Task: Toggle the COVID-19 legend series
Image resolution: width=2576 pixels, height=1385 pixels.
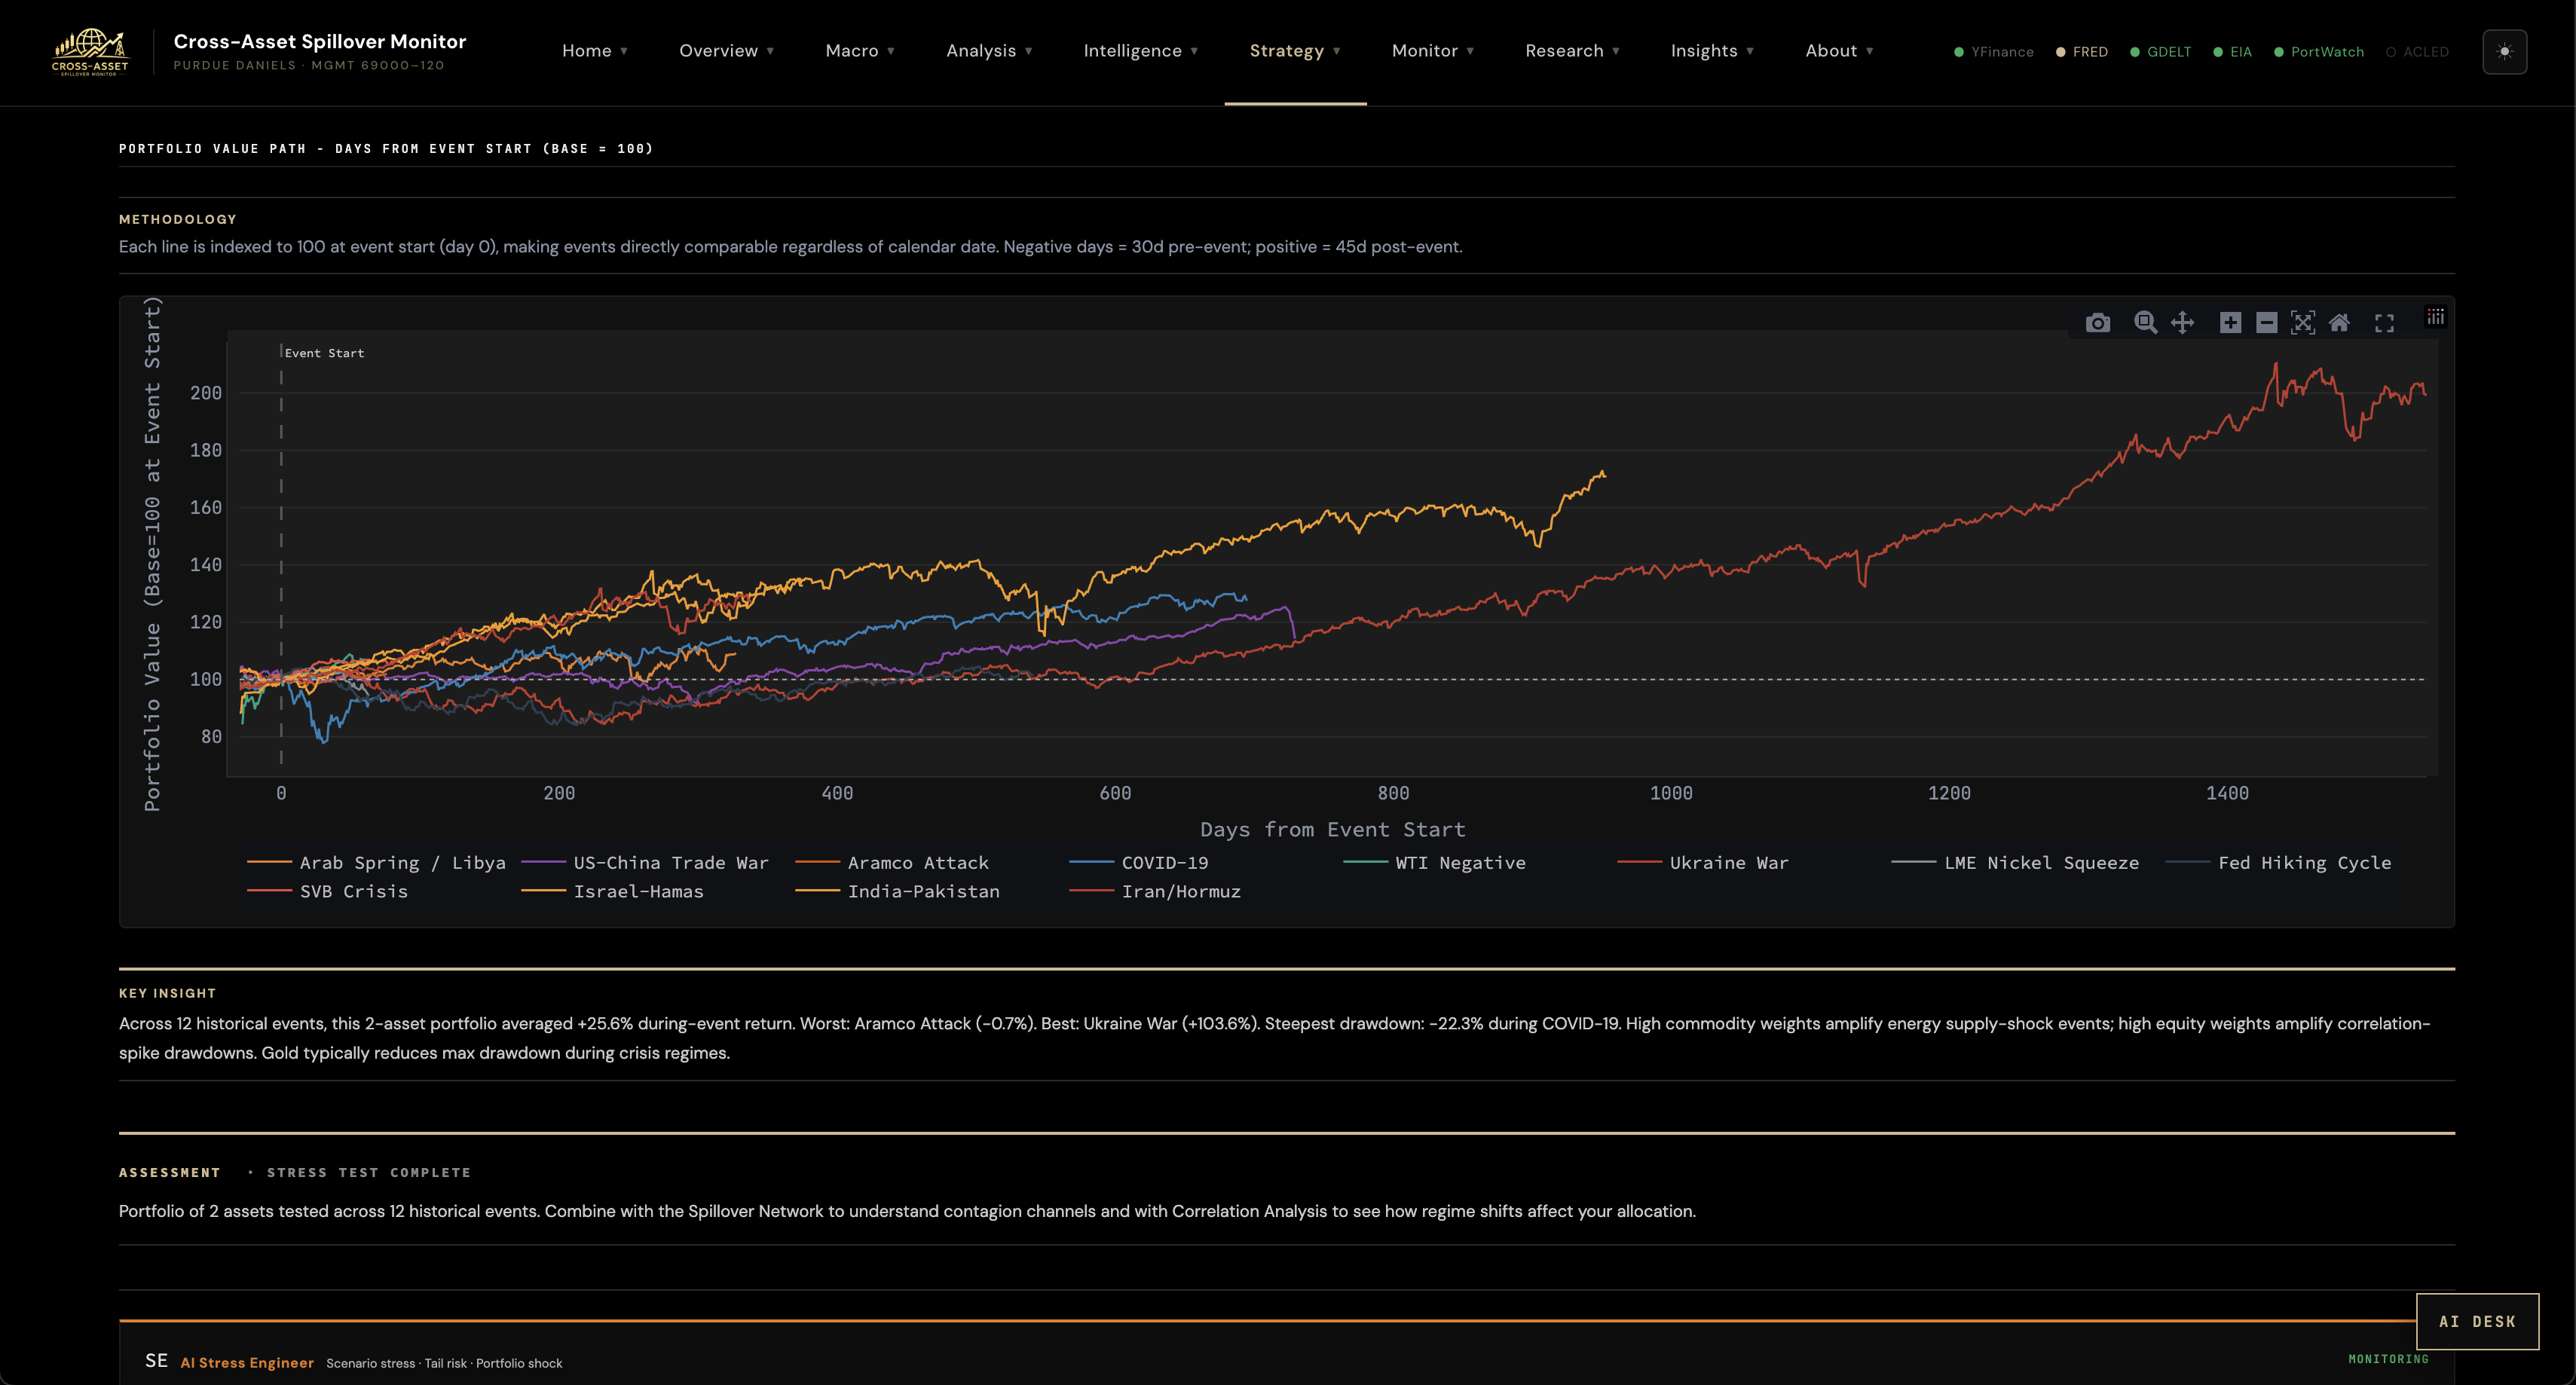Action: click(1139, 862)
